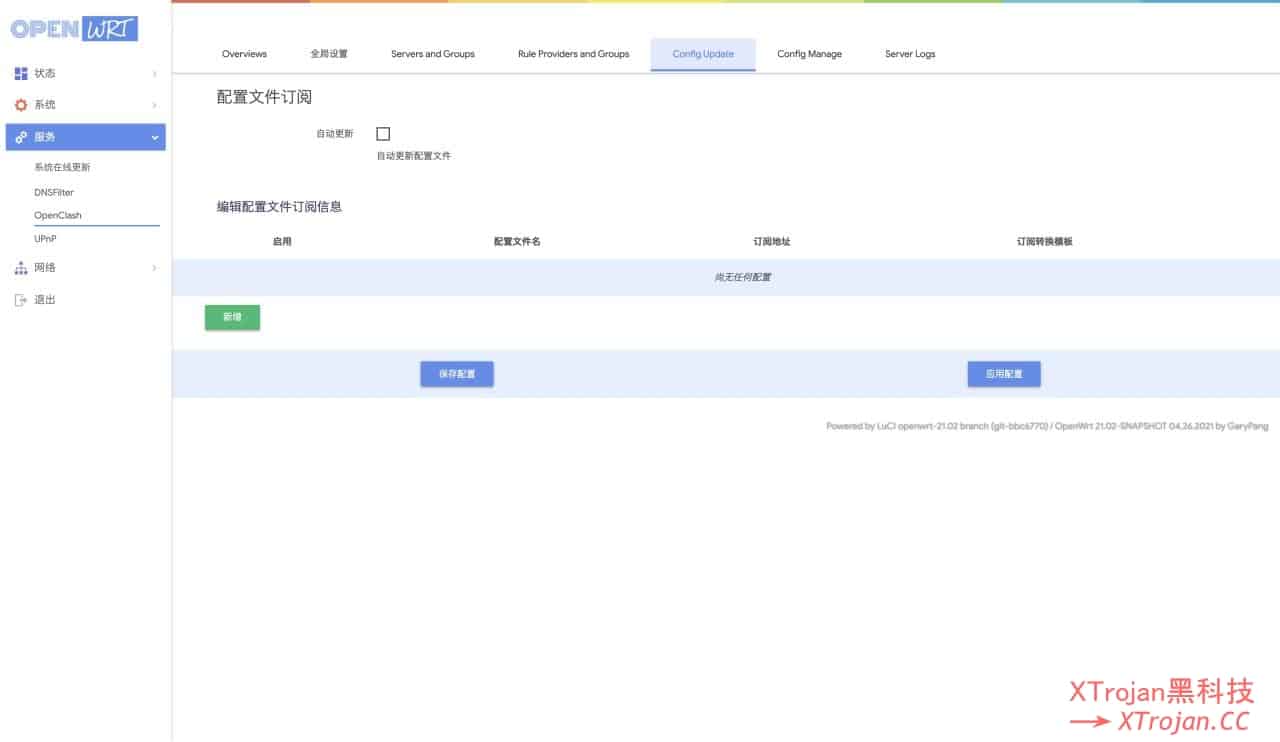This screenshot has height=742, width=1280.
Task: Click the green 新增 button
Action: (x=232, y=317)
